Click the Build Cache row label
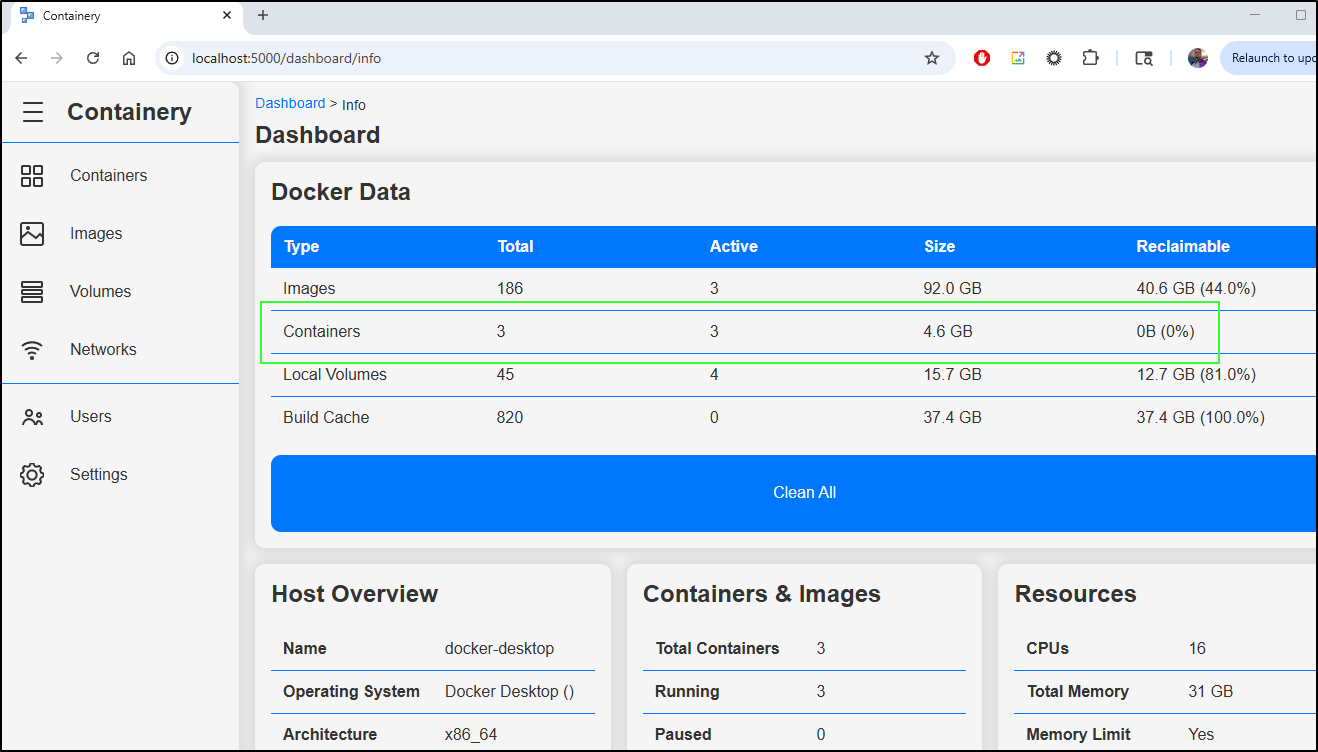This screenshot has width=1318, height=752. click(x=326, y=418)
